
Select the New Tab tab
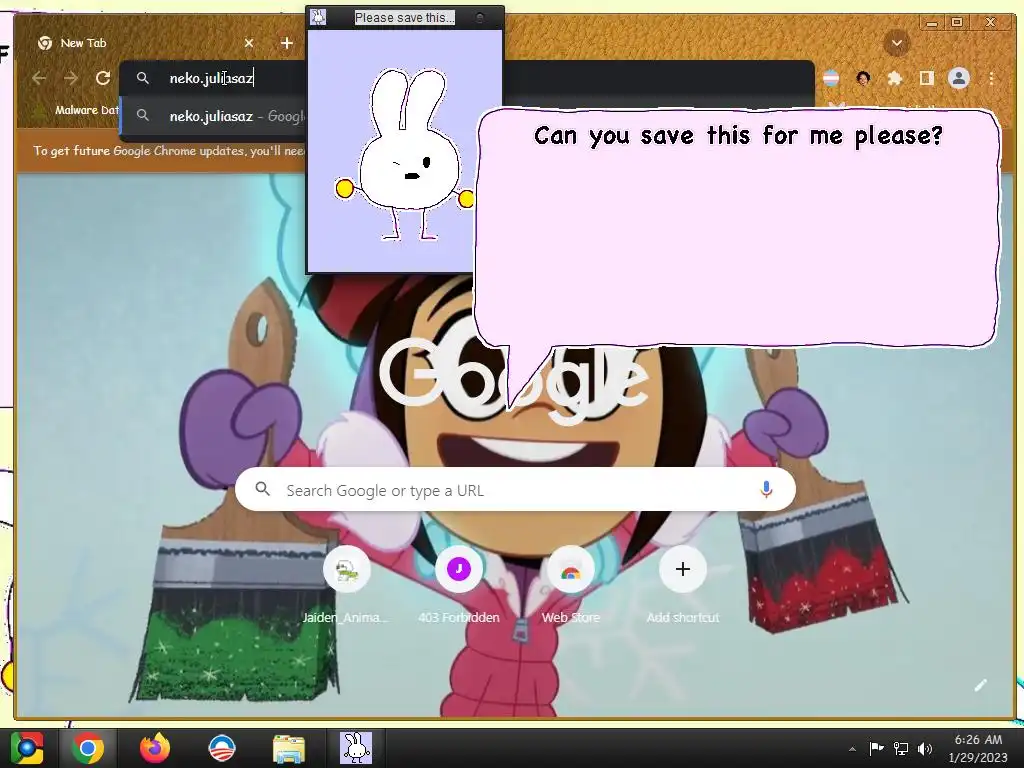point(145,43)
